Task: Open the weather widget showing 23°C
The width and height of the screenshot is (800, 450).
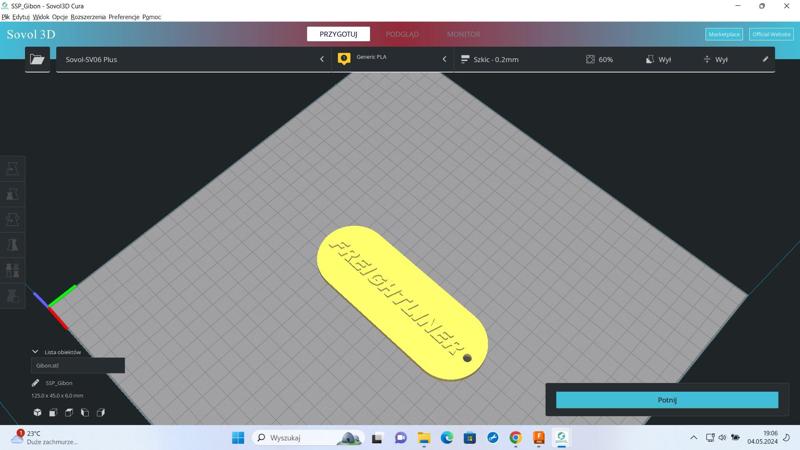Action: pyautogui.click(x=45, y=438)
